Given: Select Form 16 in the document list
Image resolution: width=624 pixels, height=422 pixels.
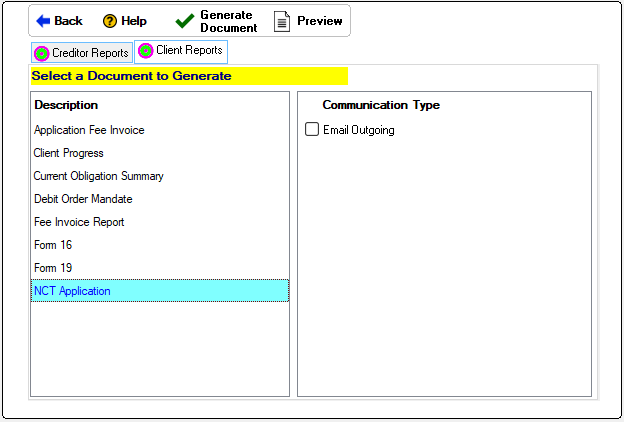Looking at the screenshot, I should tap(53, 245).
